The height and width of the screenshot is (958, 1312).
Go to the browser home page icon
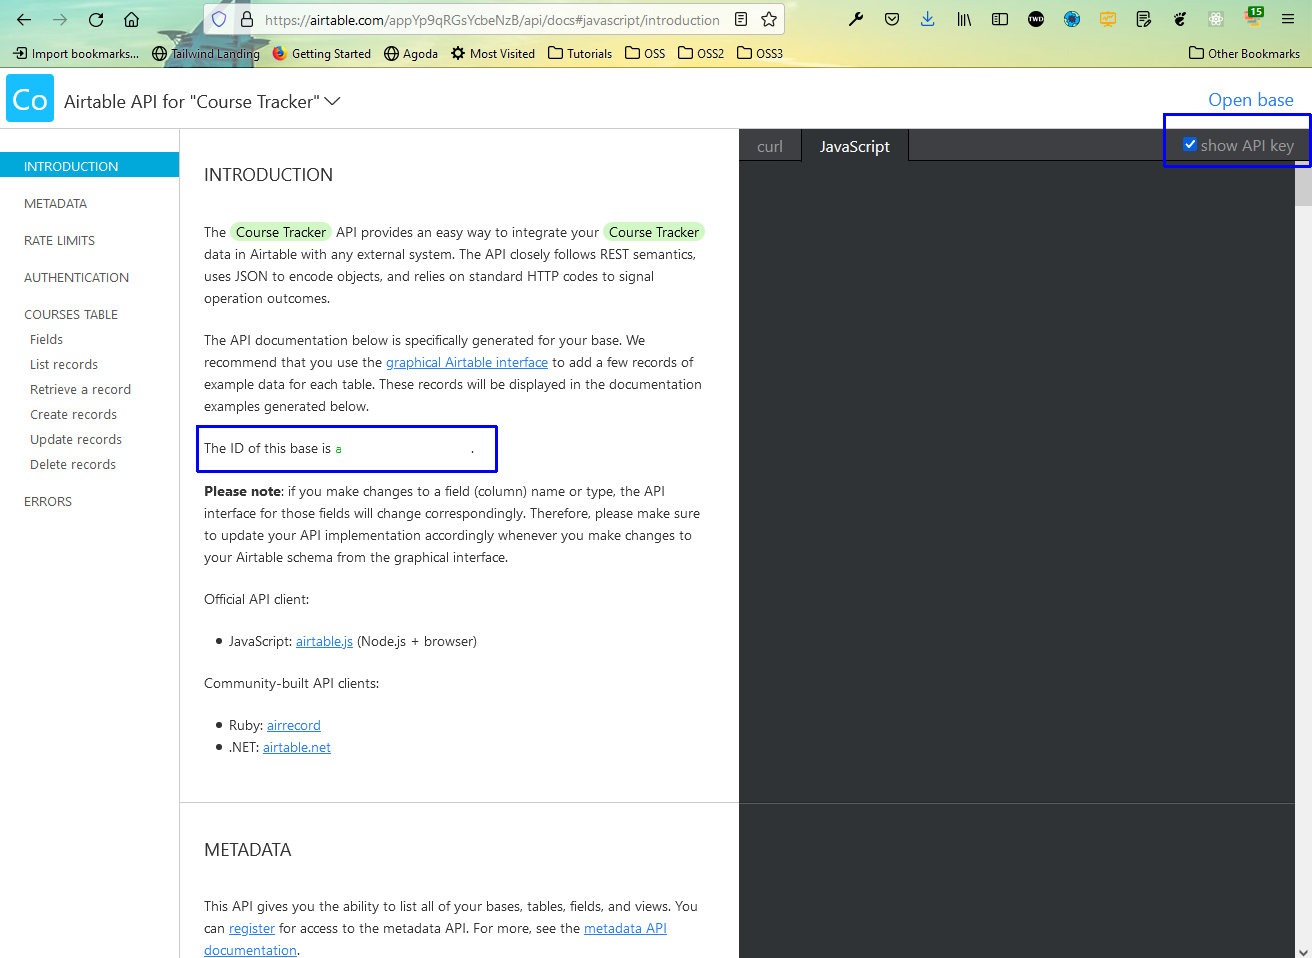click(131, 20)
